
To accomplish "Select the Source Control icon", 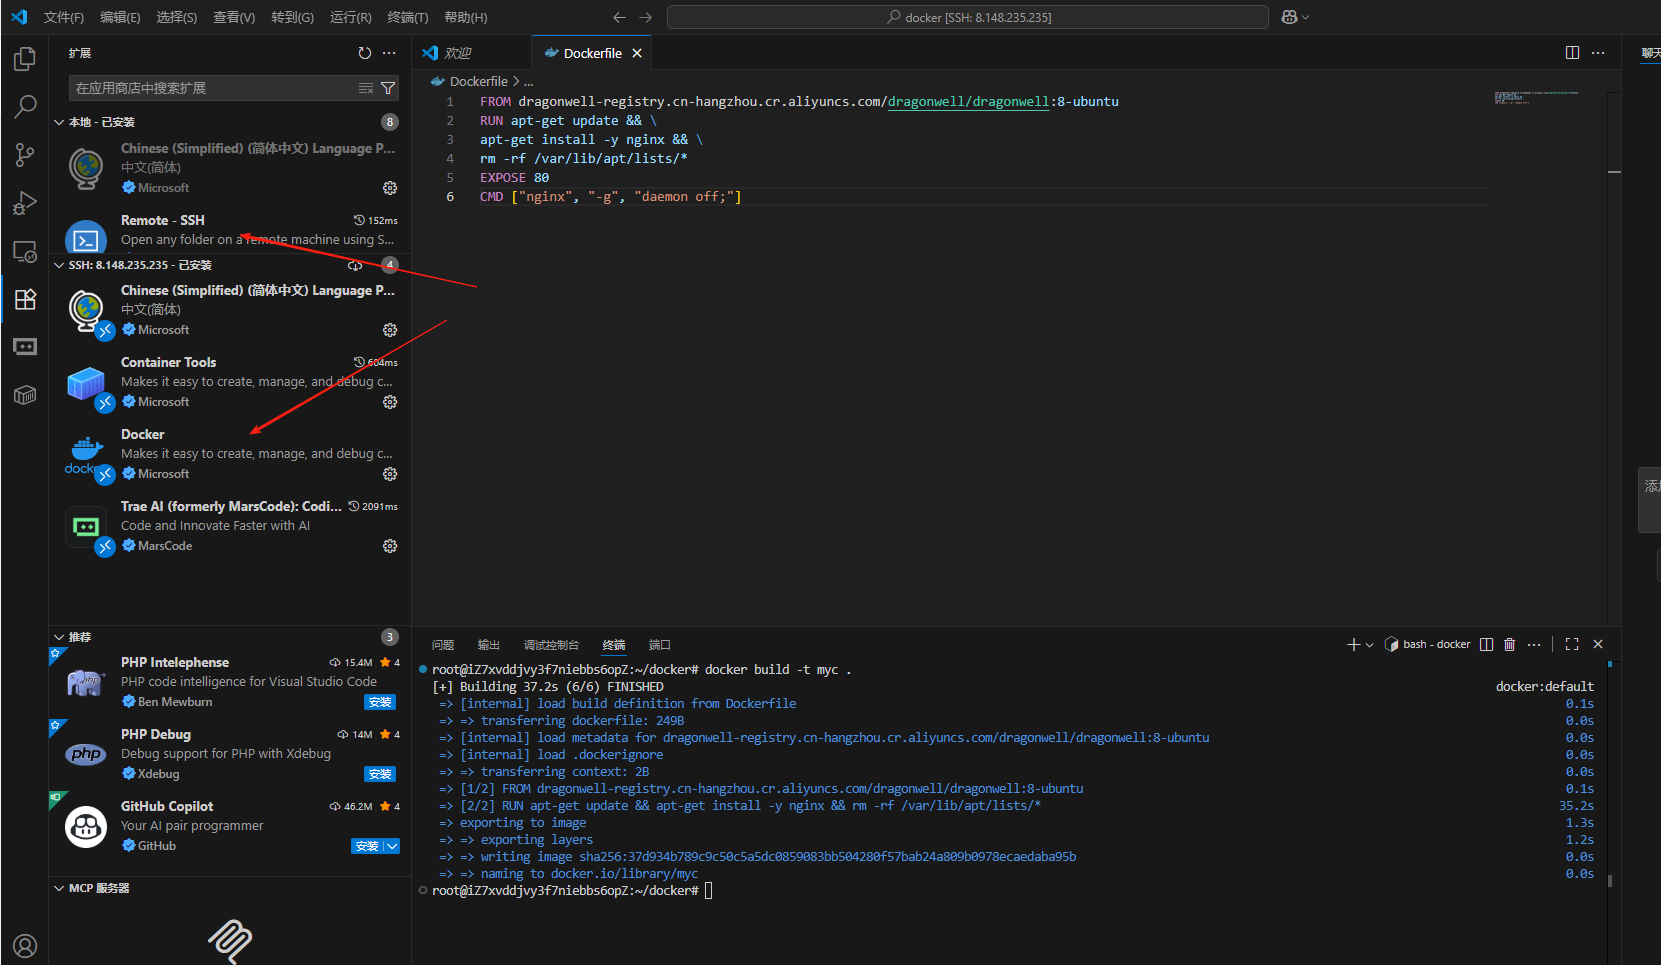I will 24,155.
